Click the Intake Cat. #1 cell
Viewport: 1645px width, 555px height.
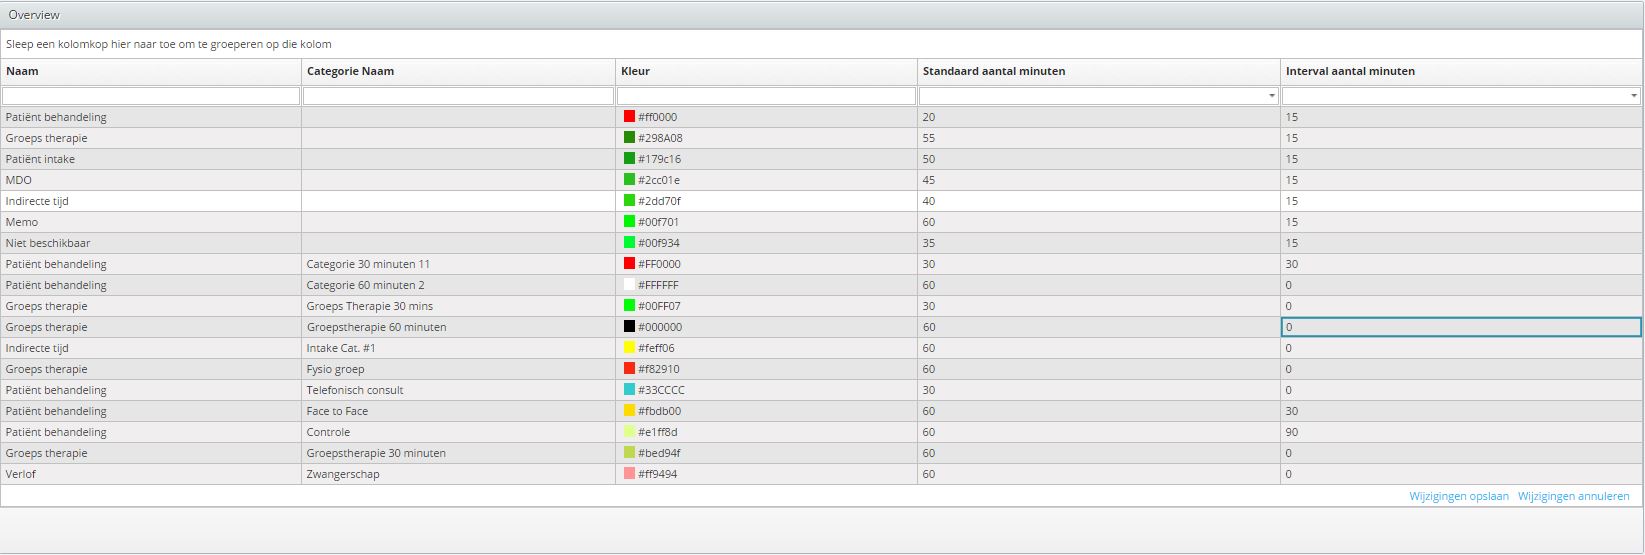pyautogui.click(x=458, y=348)
